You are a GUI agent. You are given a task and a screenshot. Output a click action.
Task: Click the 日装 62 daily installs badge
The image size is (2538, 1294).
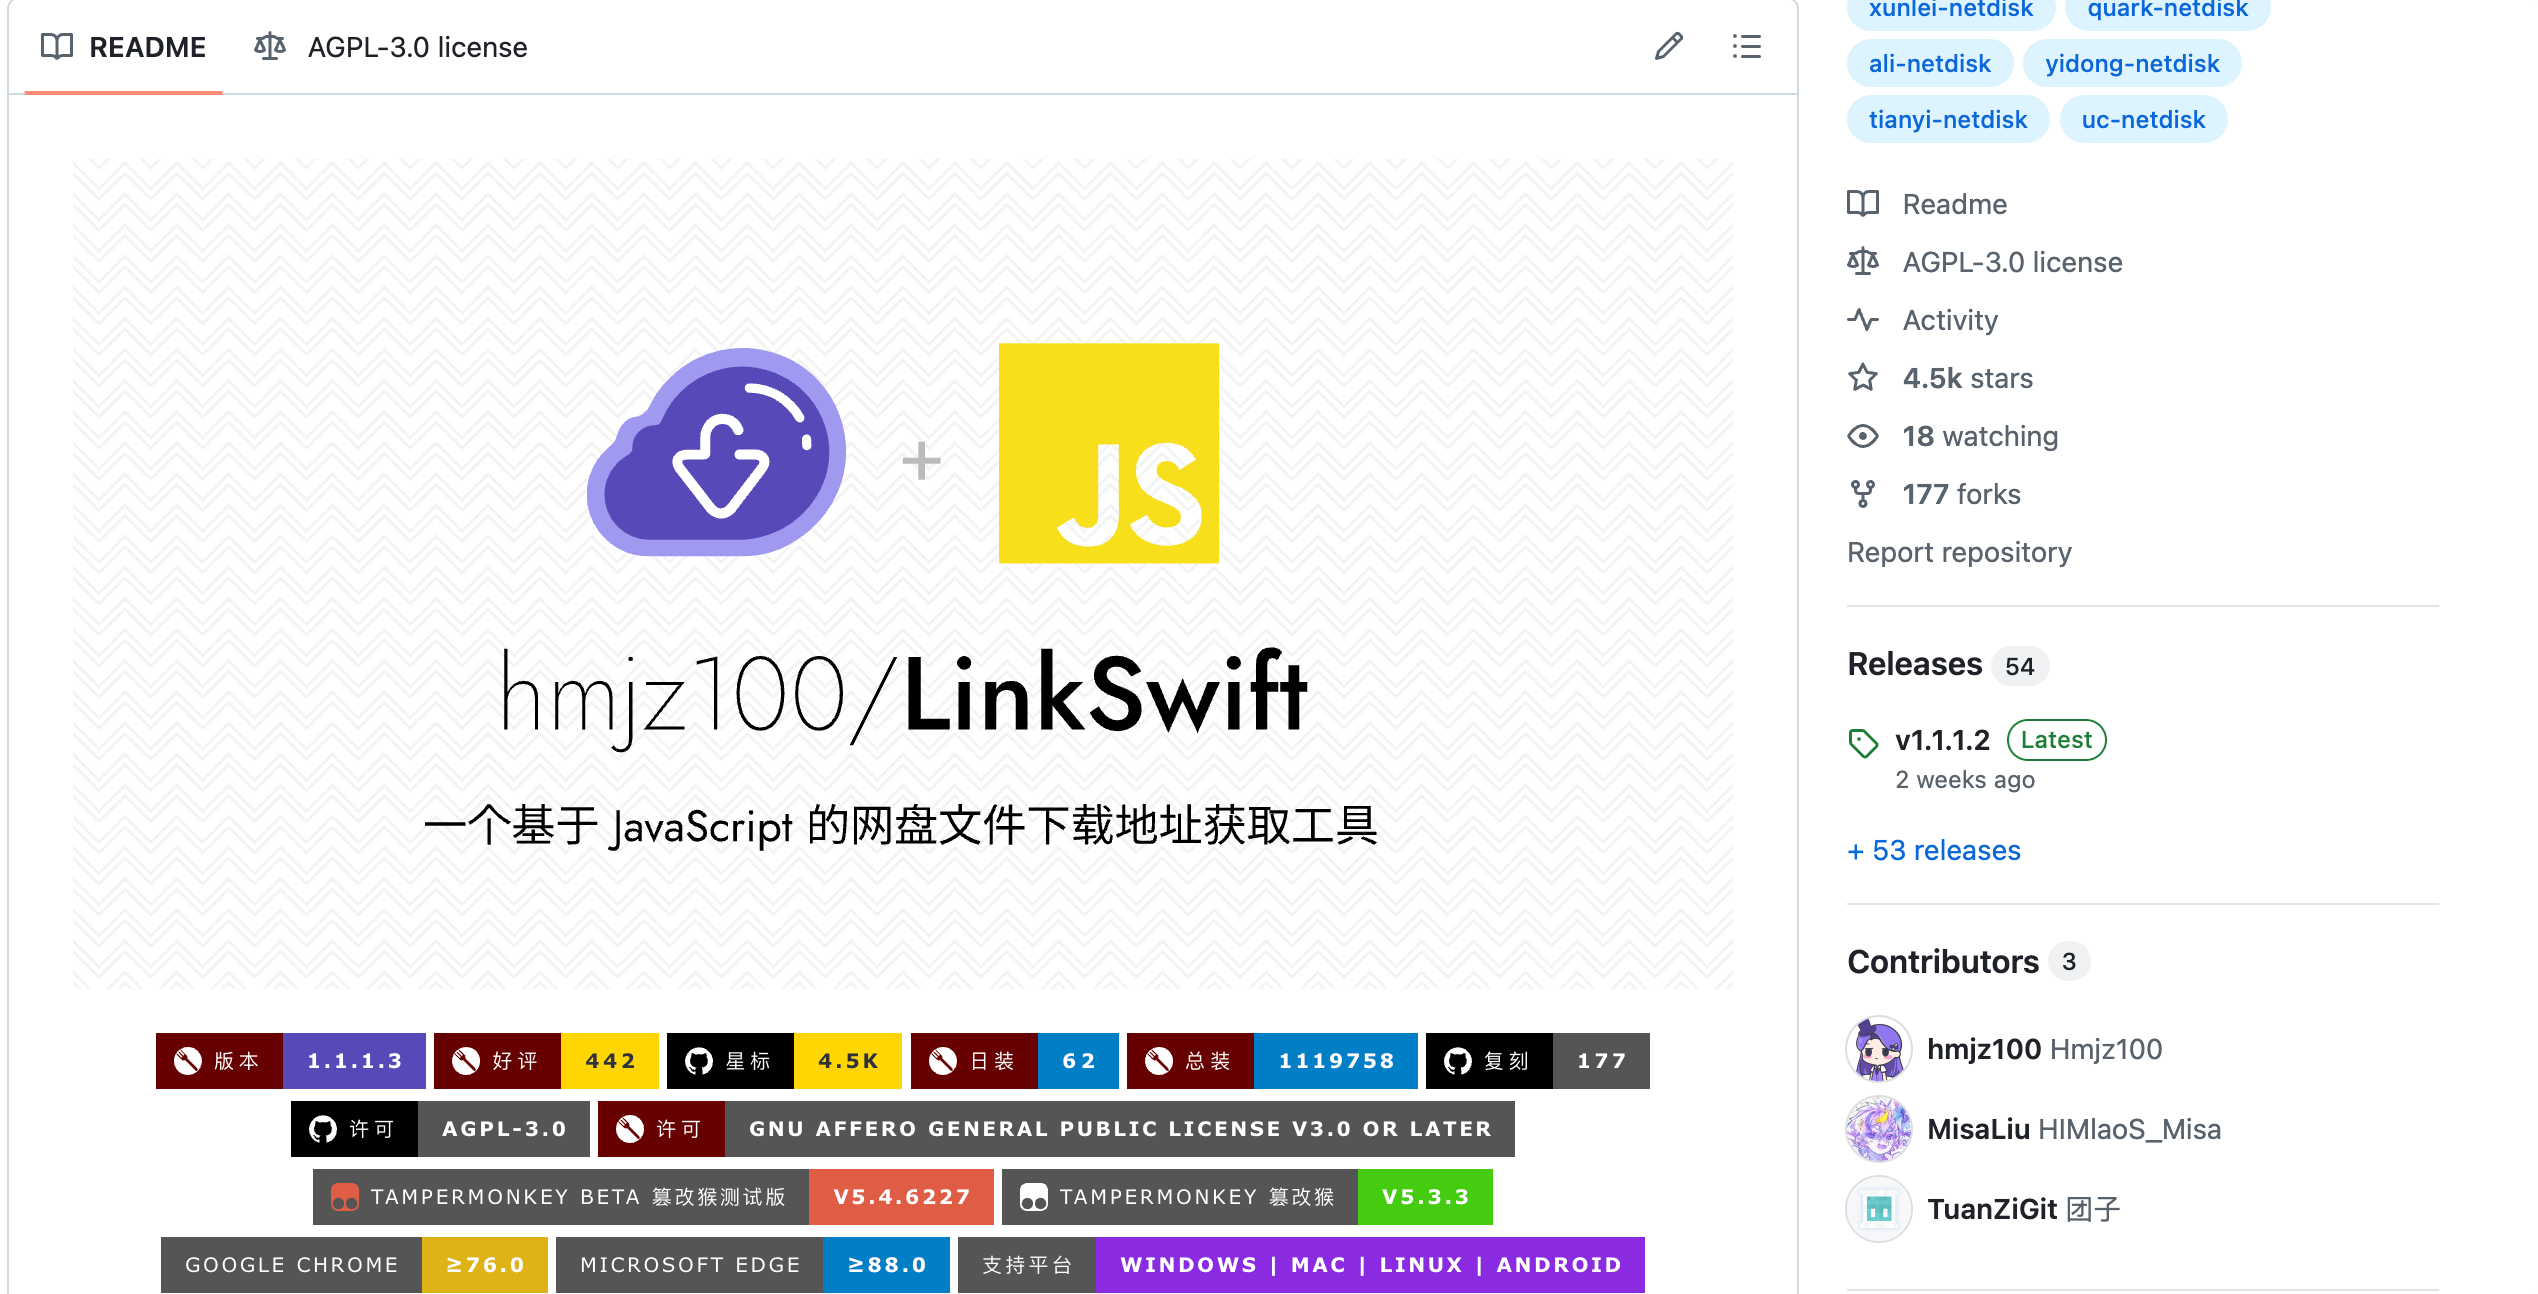coord(1014,1060)
